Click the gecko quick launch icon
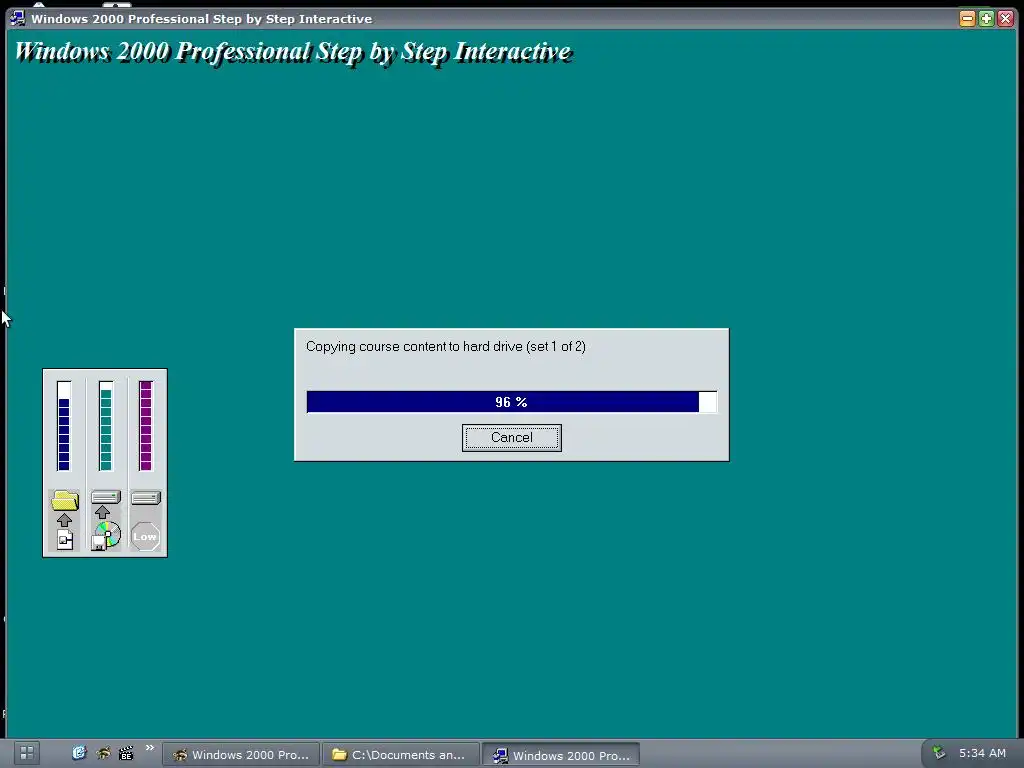 coord(103,753)
